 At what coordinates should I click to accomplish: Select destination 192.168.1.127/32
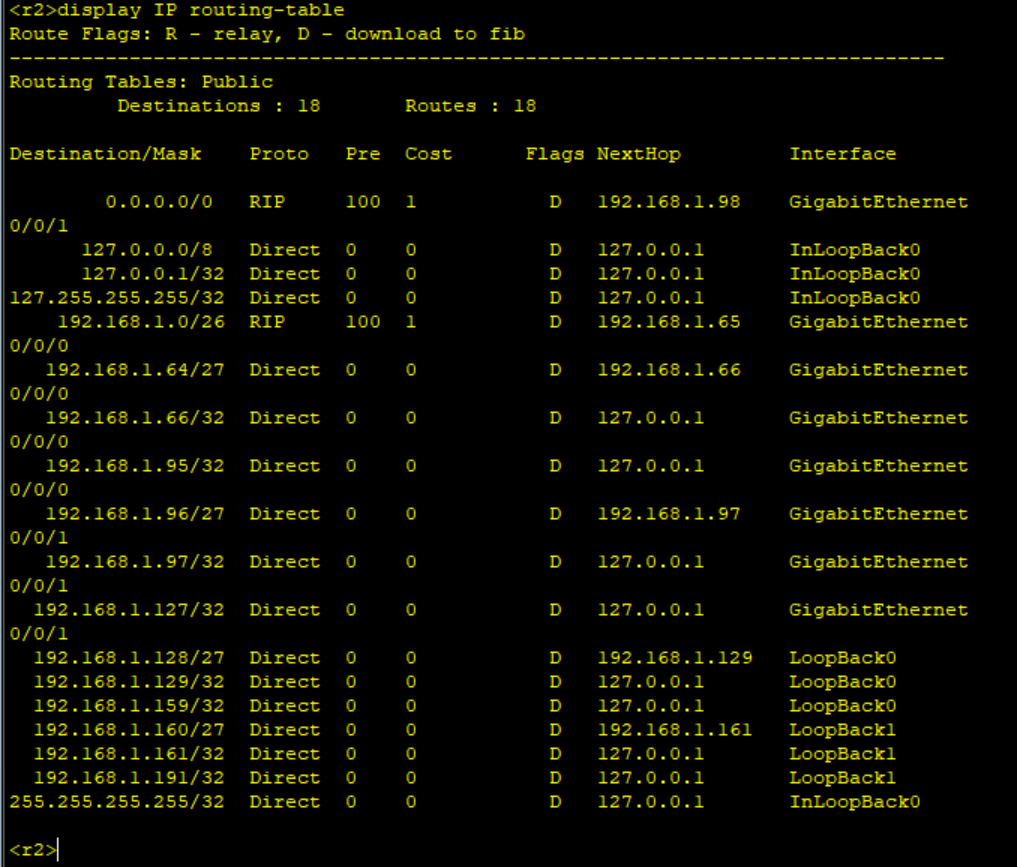(129, 610)
